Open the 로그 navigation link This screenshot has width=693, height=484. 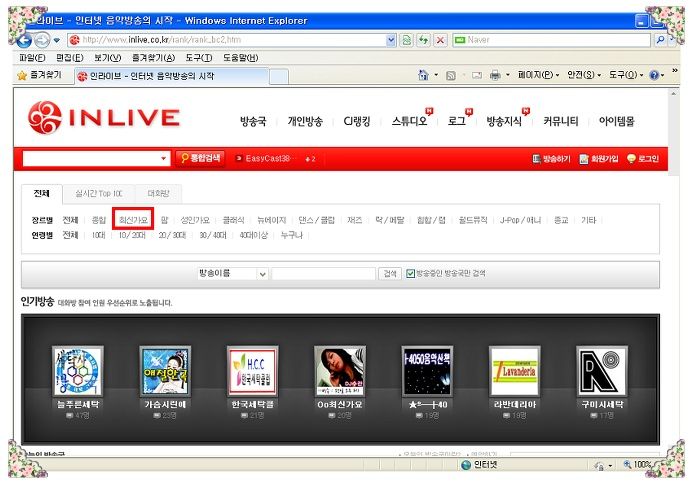pos(457,122)
